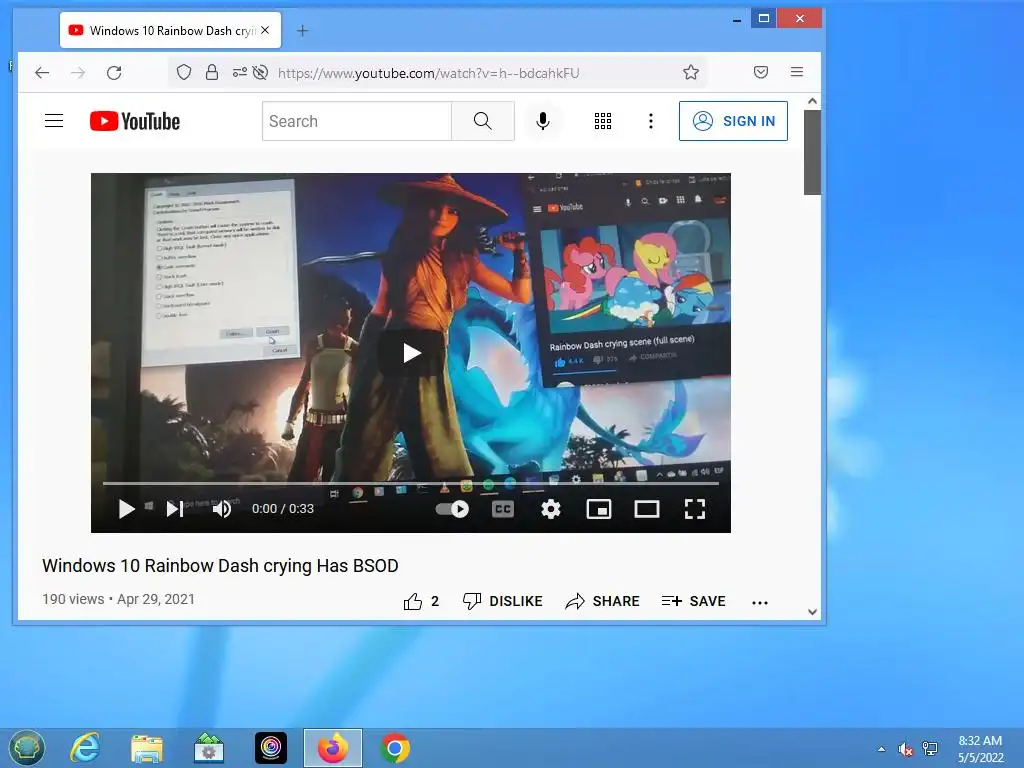This screenshot has width=1024, height=768.
Task: Enable the miniplayer
Action: 599,509
